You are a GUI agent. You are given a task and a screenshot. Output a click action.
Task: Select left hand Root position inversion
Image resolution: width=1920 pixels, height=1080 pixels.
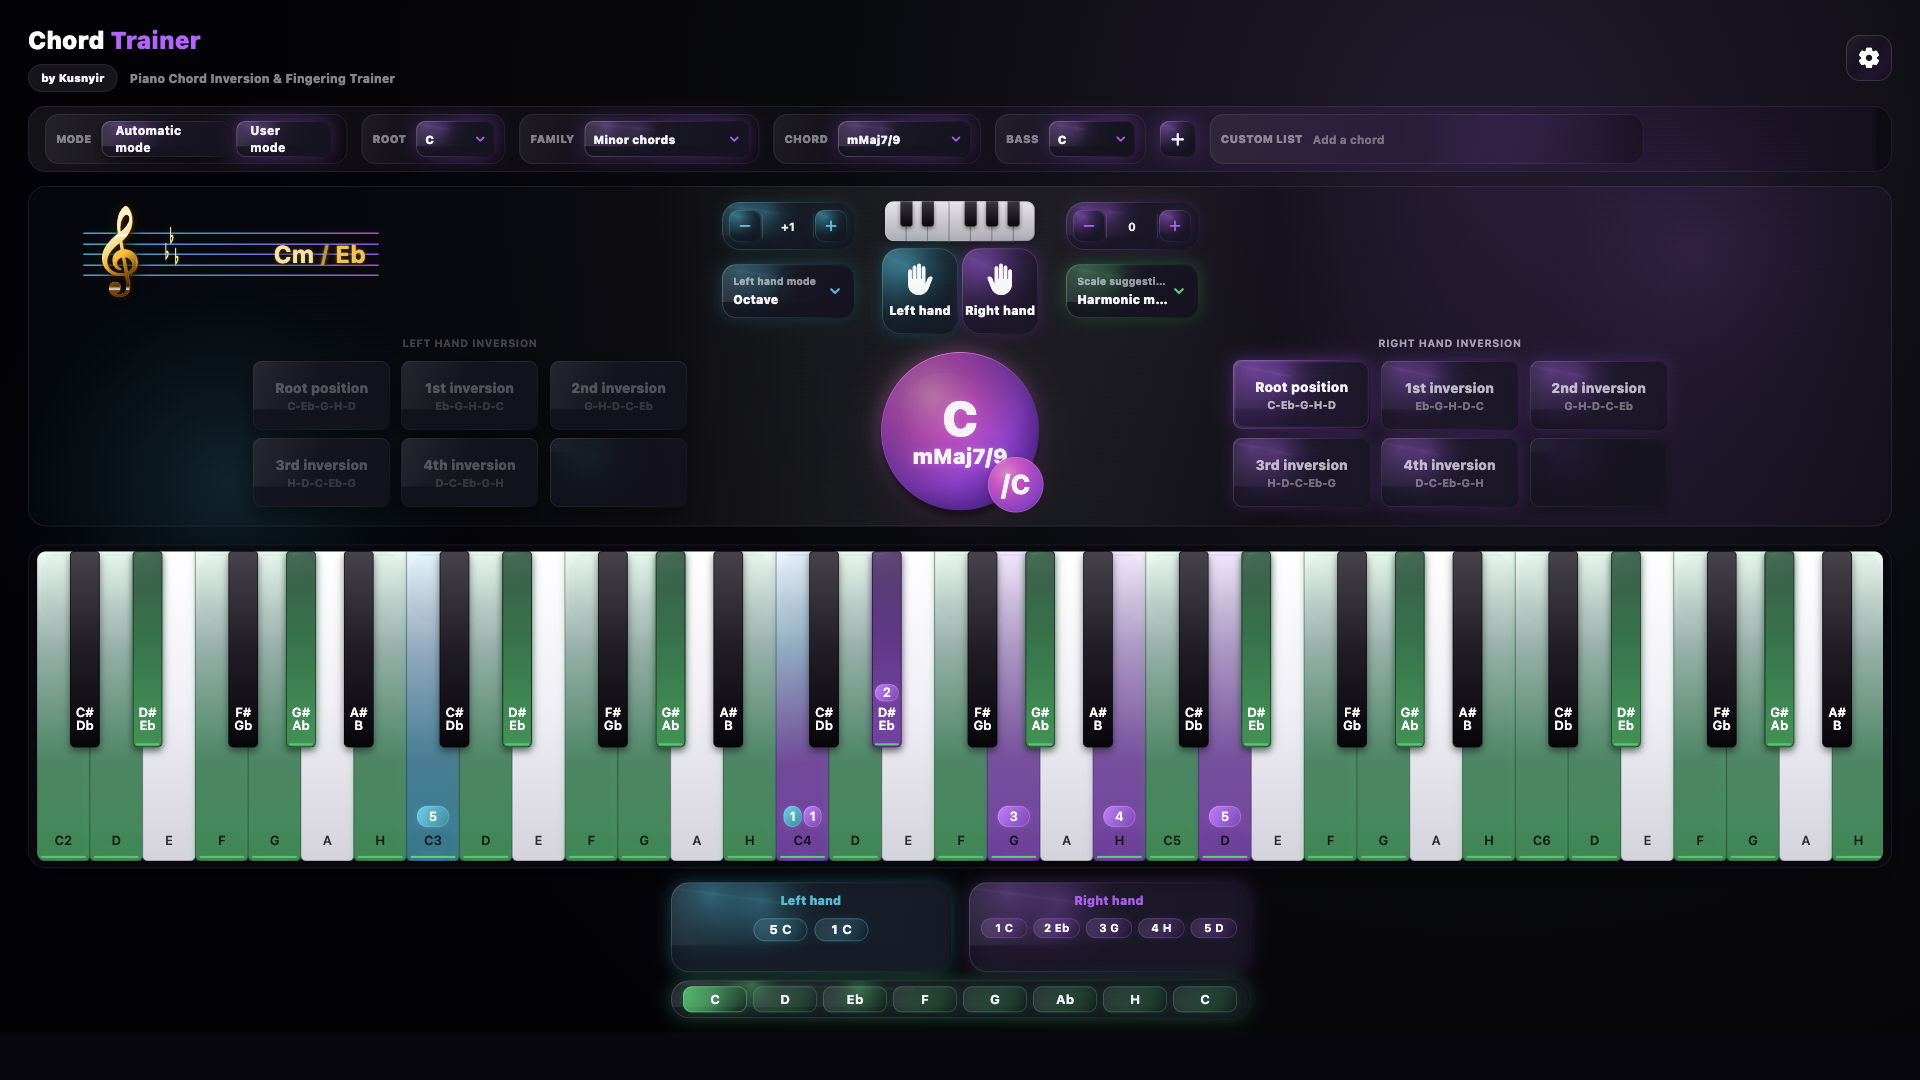point(321,395)
